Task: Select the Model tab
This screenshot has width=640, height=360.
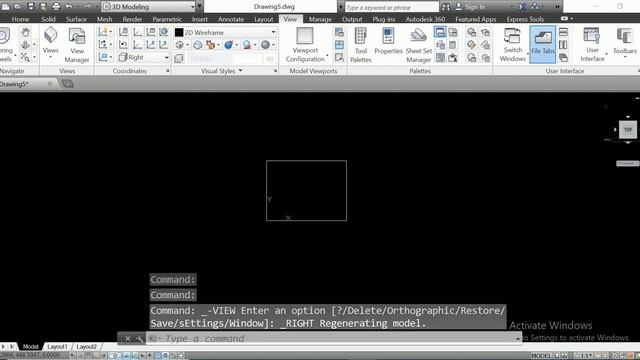Action: pyautogui.click(x=30, y=347)
